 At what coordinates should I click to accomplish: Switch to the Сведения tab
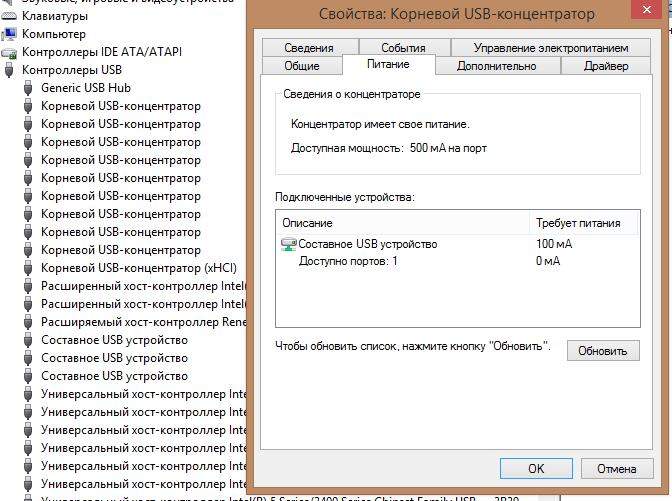click(x=308, y=47)
